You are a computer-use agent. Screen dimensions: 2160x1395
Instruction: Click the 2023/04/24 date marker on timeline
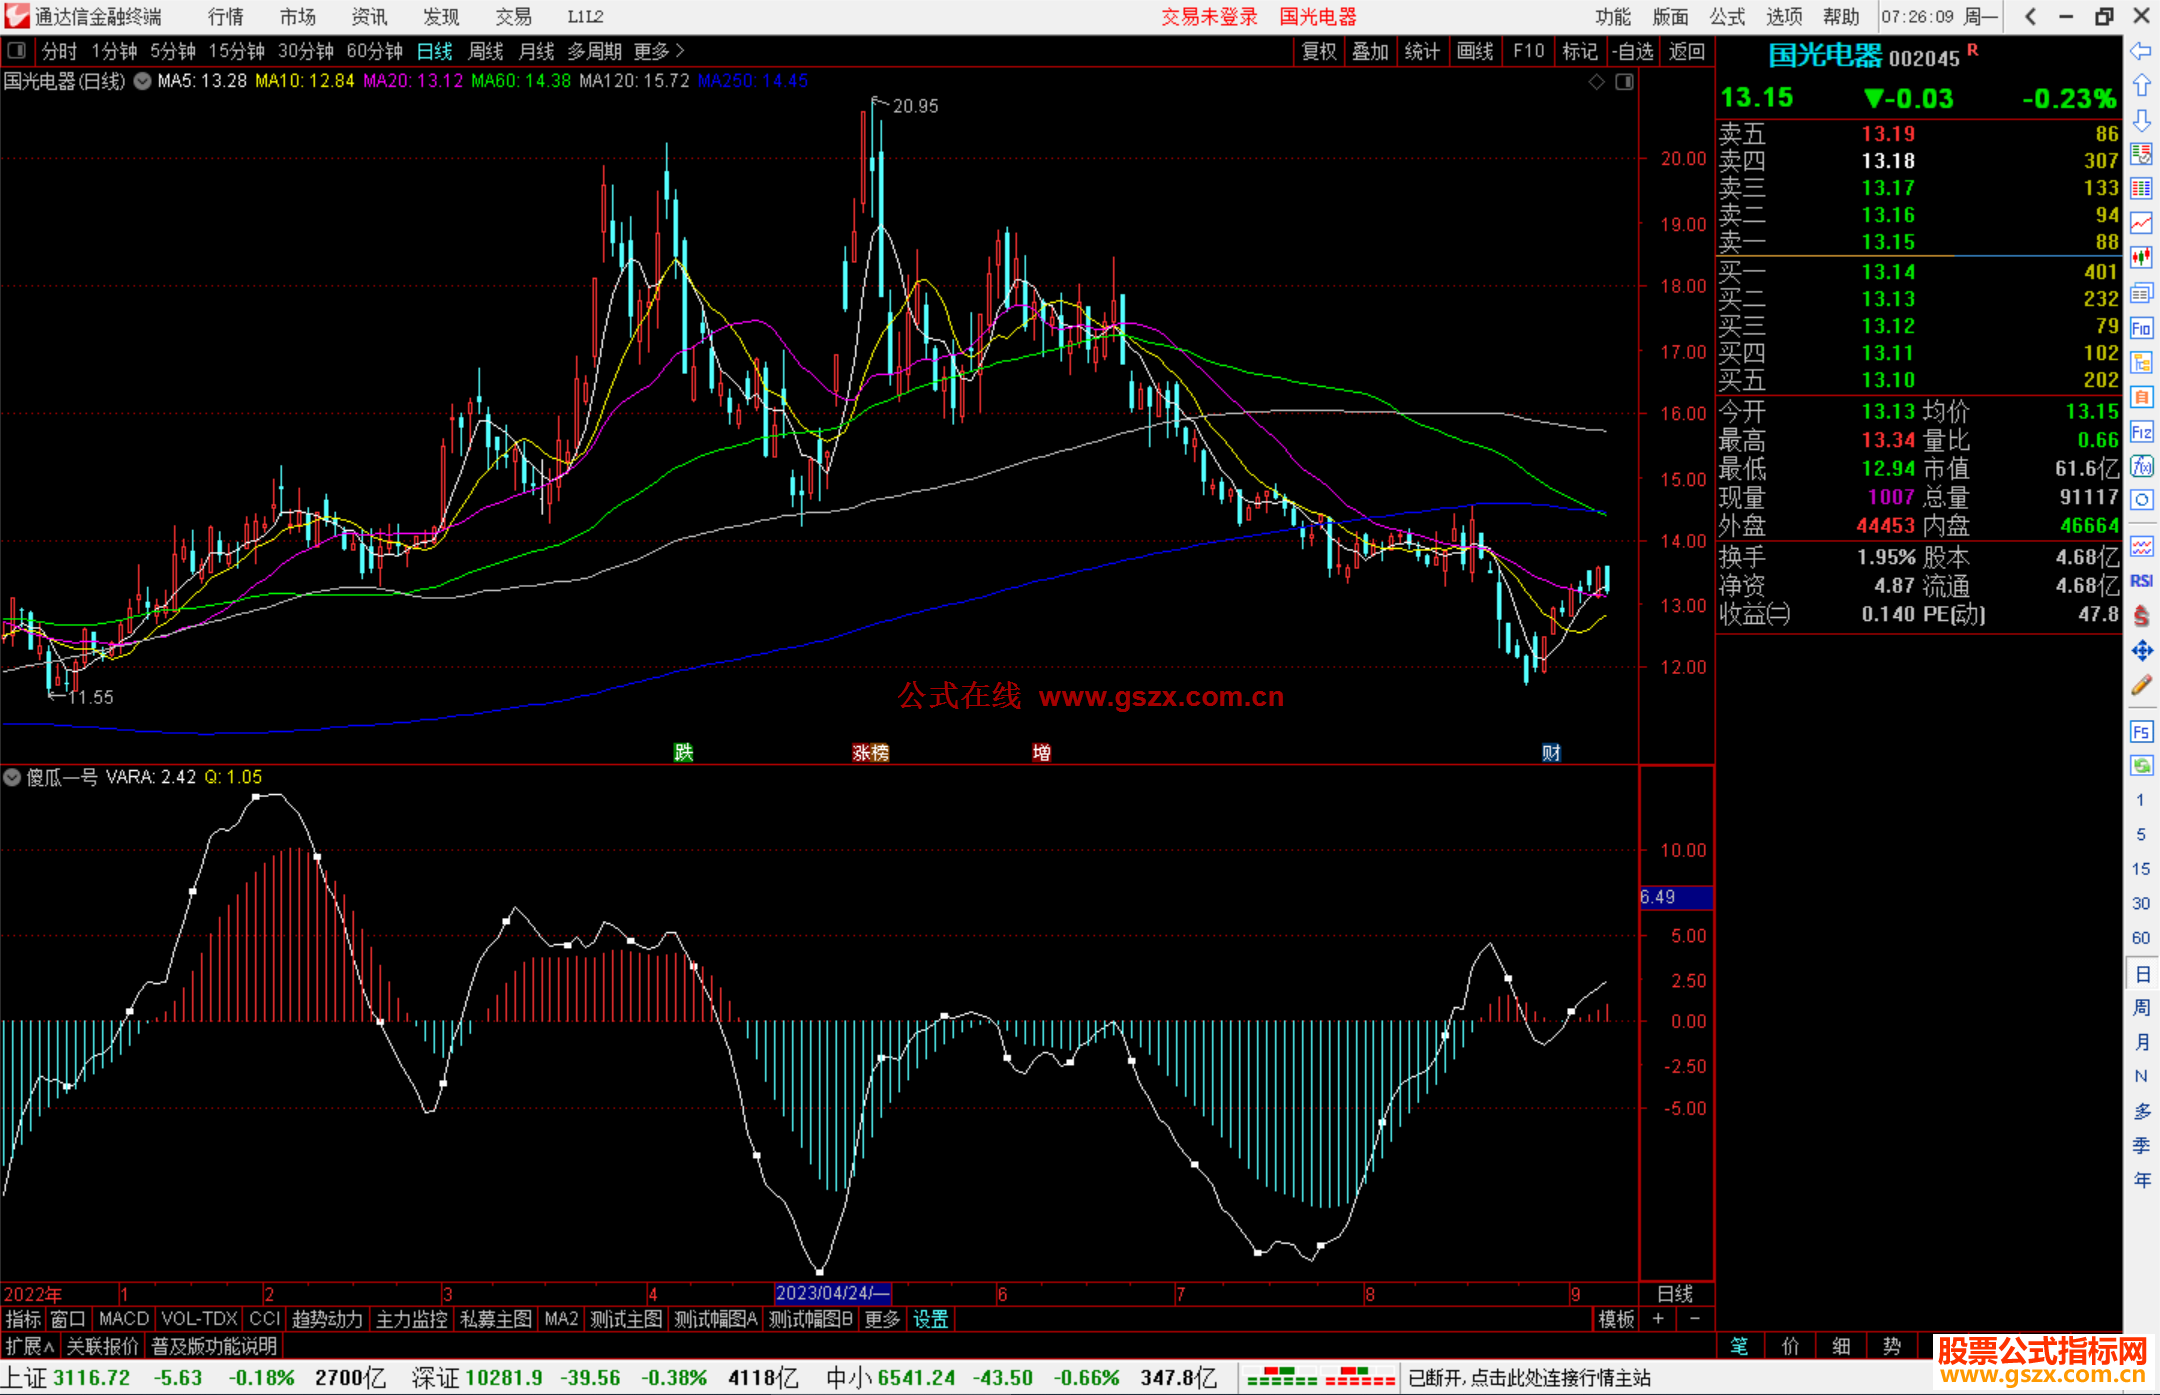[831, 1293]
